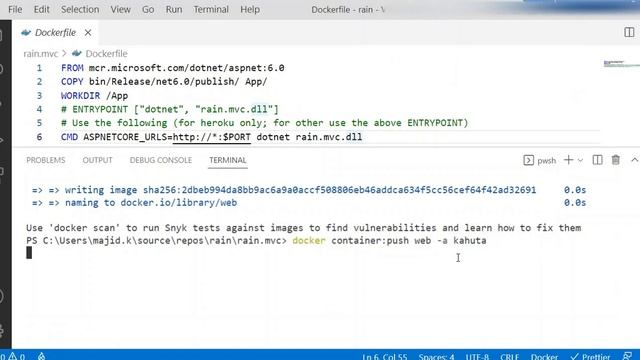Open the new terminal profile dropdown arrow
640x360 pixels.
580,160
